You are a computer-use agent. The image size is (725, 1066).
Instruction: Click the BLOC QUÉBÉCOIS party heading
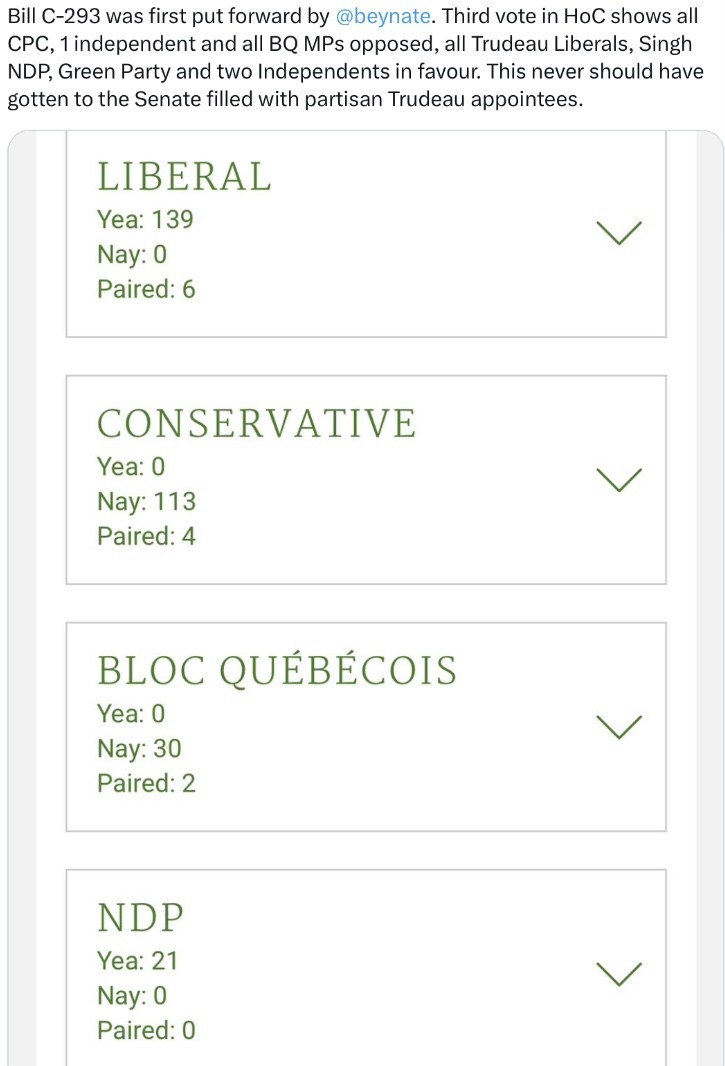[x=276, y=671]
